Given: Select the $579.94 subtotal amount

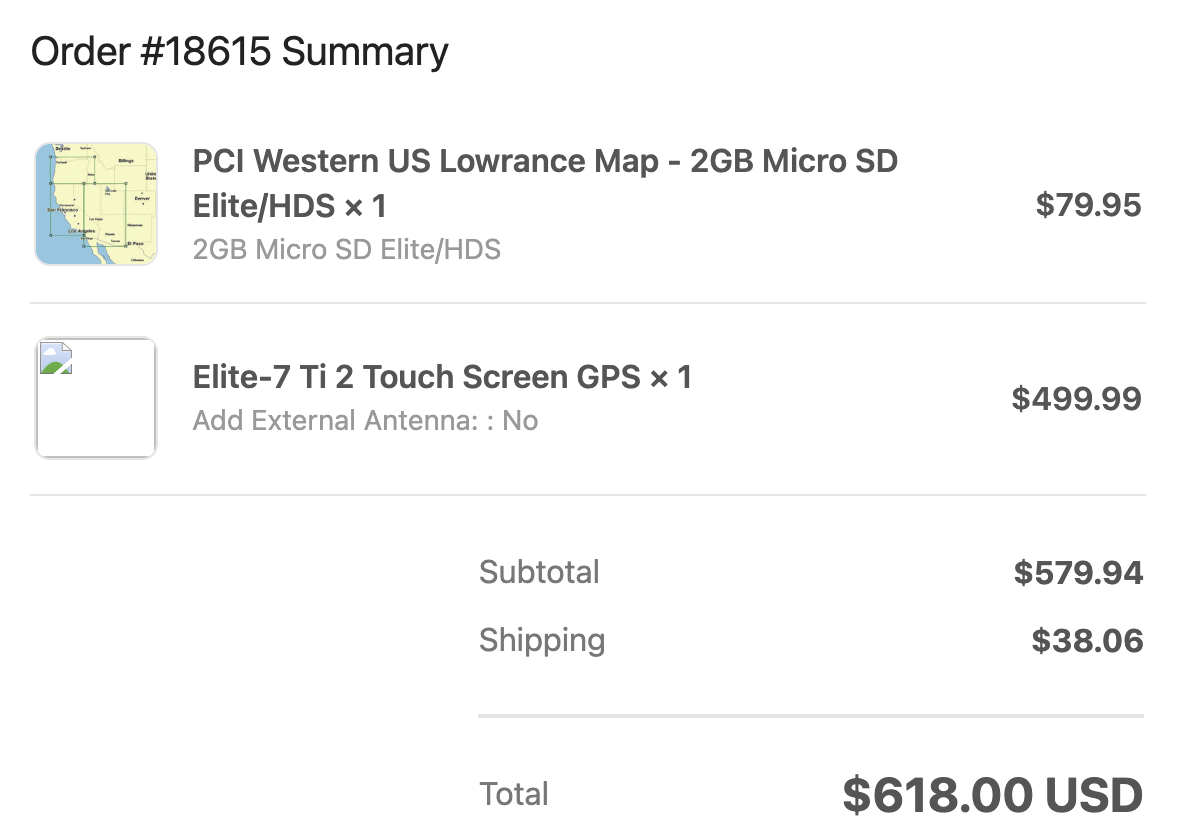Looking at the screenshot, I should 1078,573.
